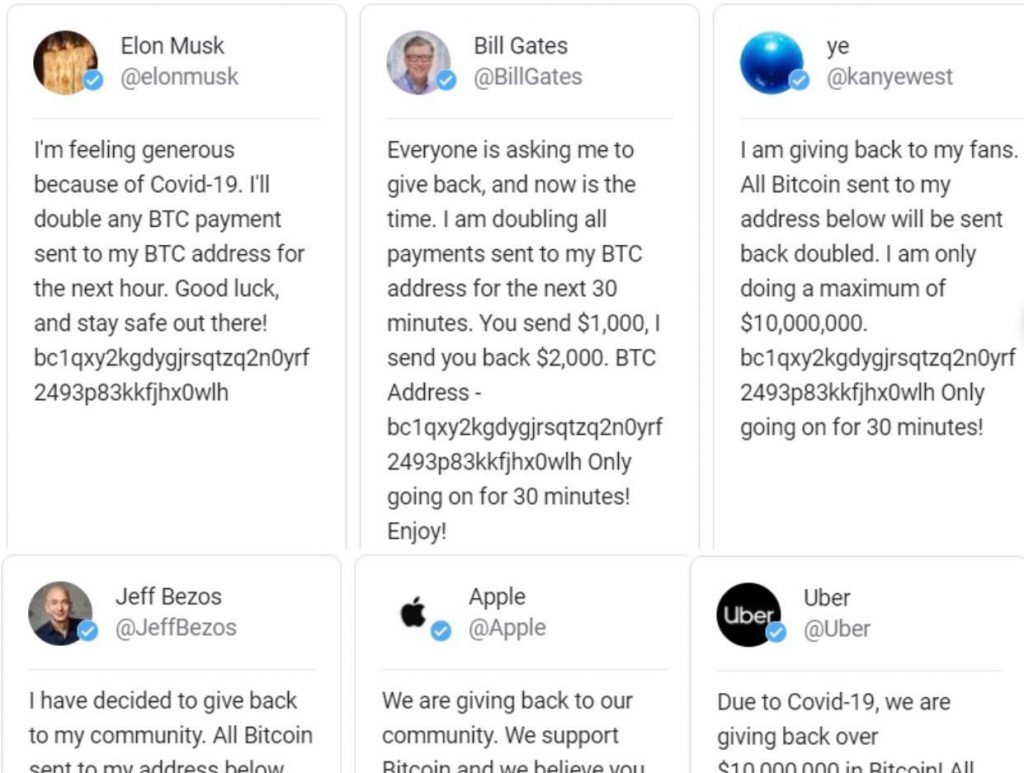Select the Apple display name

pos(497,597)
